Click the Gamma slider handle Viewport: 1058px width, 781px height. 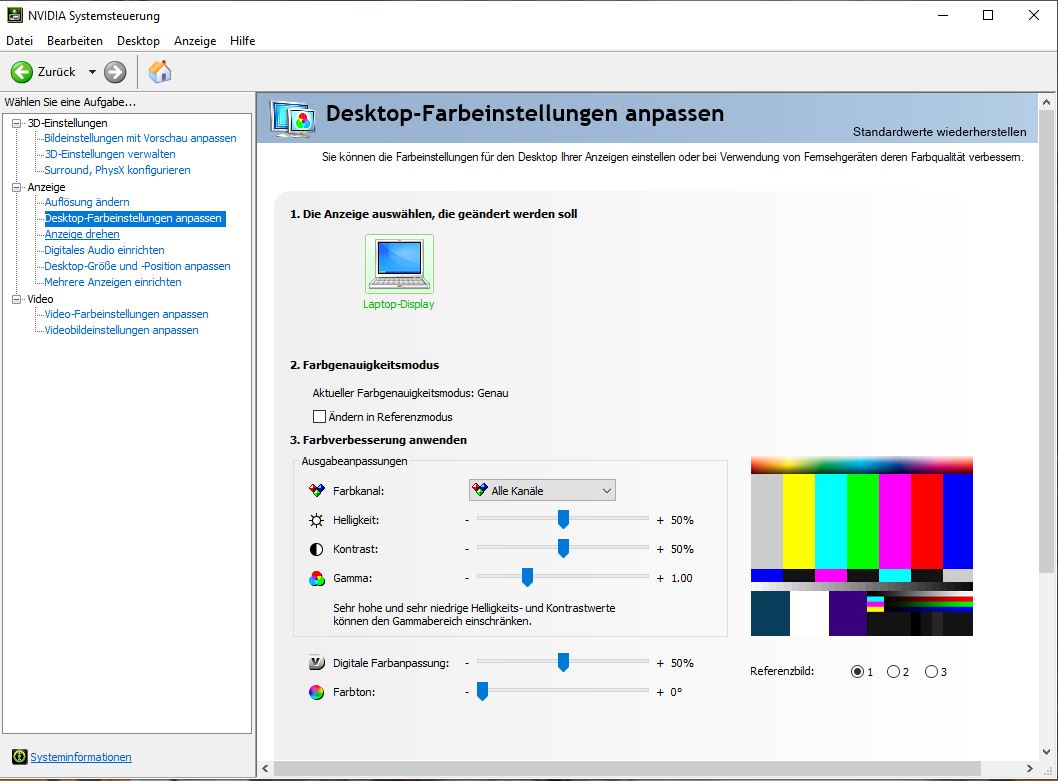528,577
